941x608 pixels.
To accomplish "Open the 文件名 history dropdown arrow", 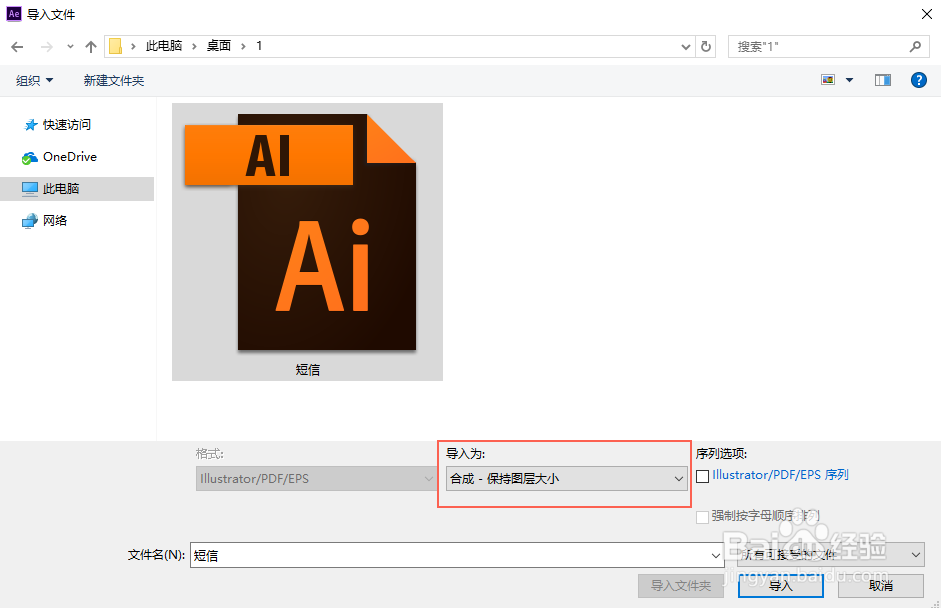I will pos(715,555).
